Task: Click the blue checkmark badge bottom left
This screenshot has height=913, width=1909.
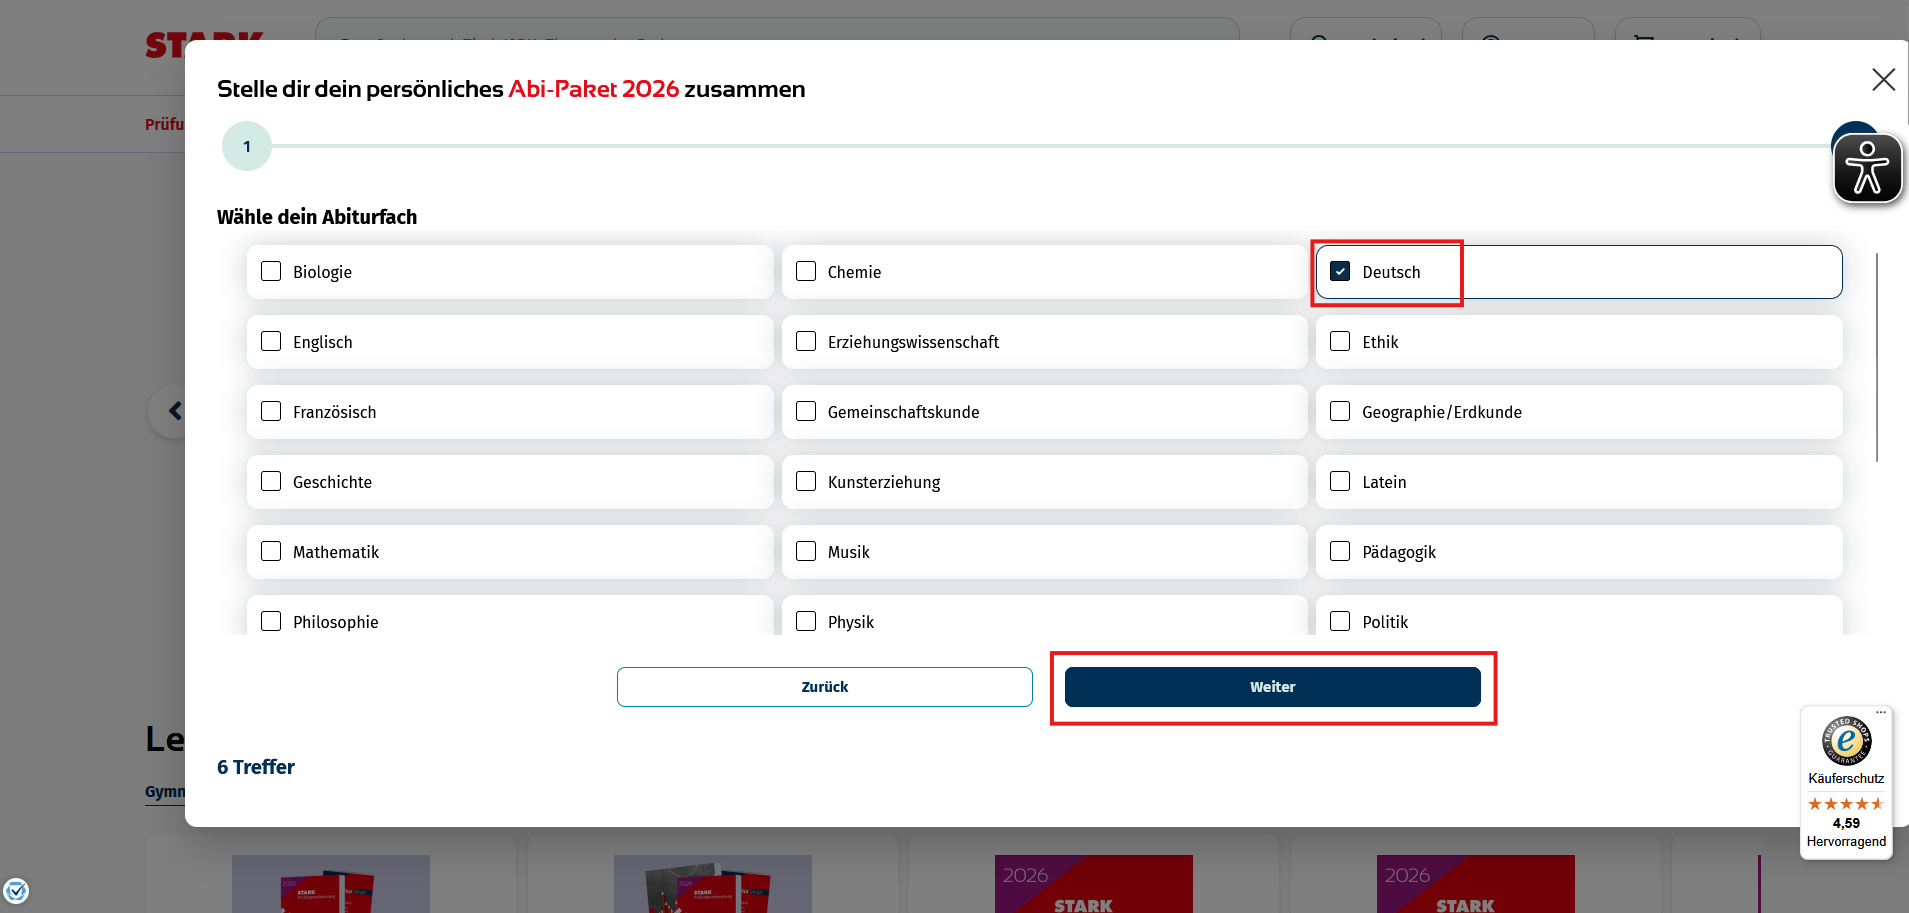Action: click(x=16, y=890)
